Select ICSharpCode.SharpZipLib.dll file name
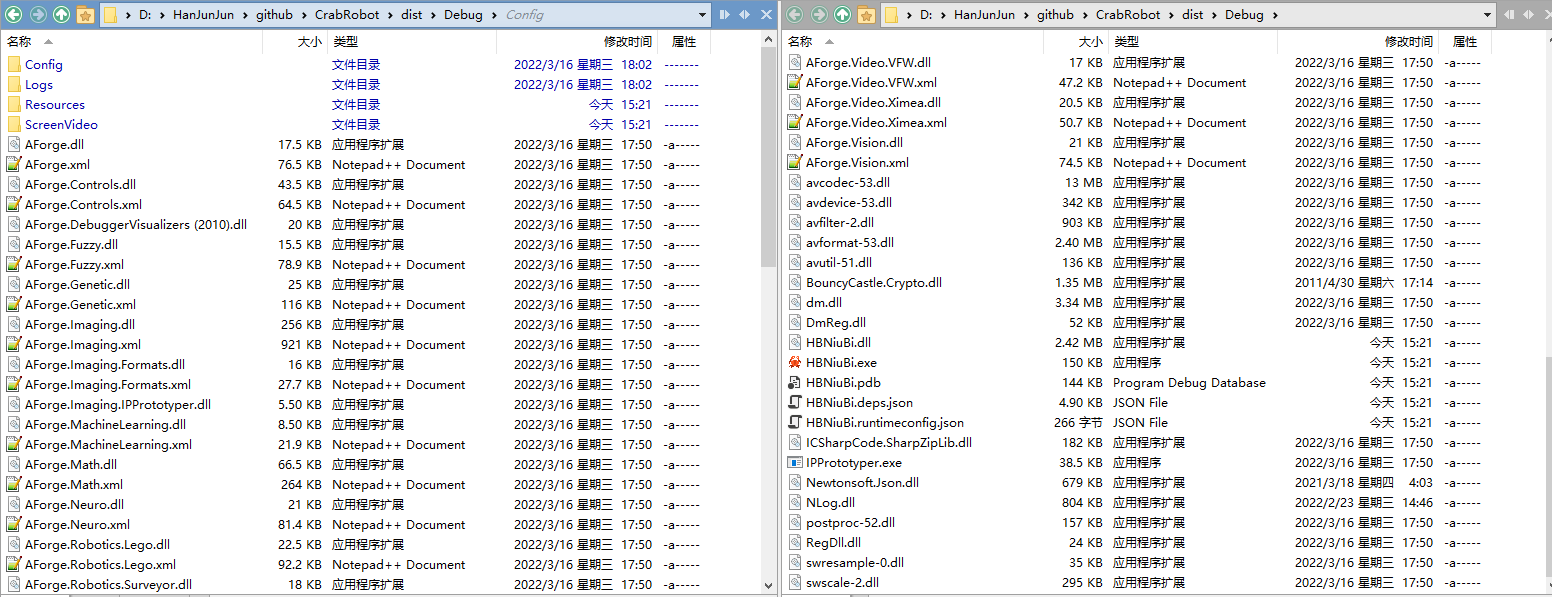 coord(889,442)
